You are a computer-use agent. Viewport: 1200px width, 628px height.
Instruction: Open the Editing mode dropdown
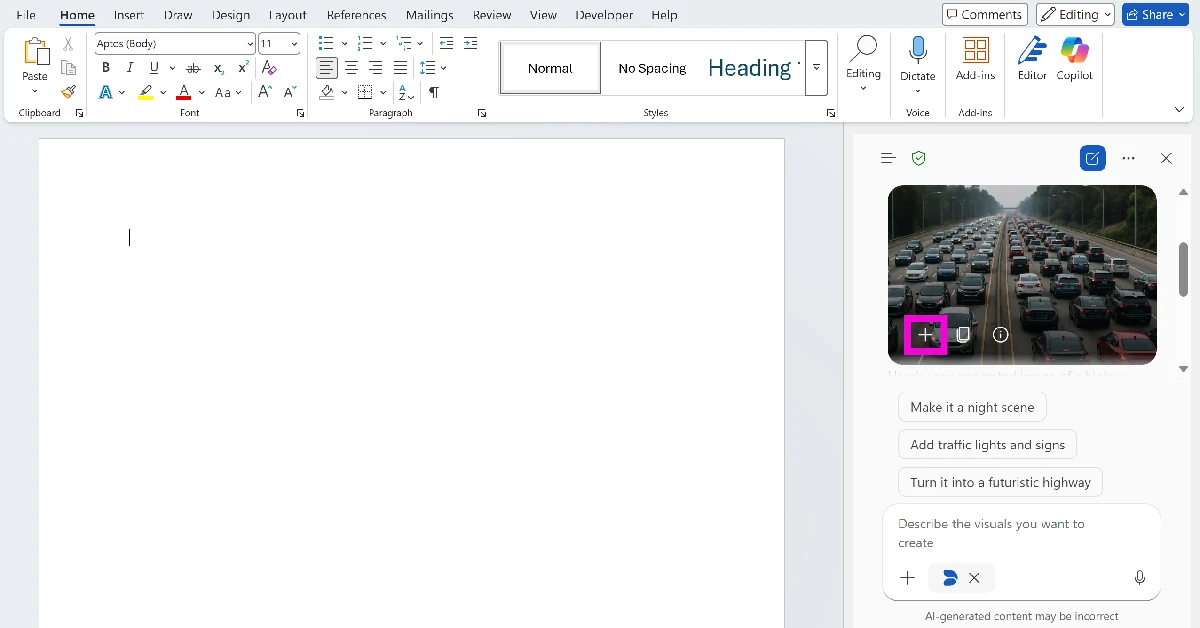1075,14
